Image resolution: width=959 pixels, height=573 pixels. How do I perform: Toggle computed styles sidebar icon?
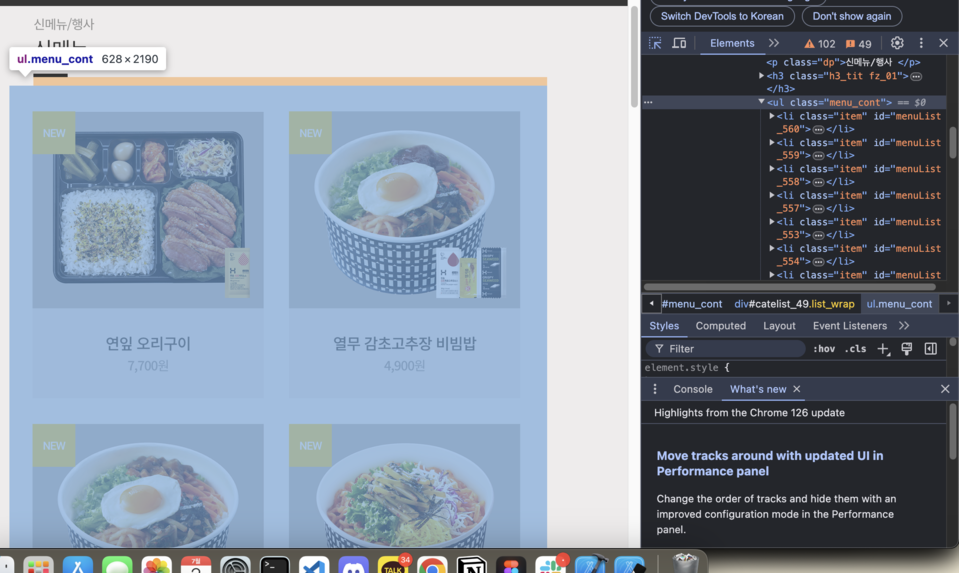pos(930,349)
